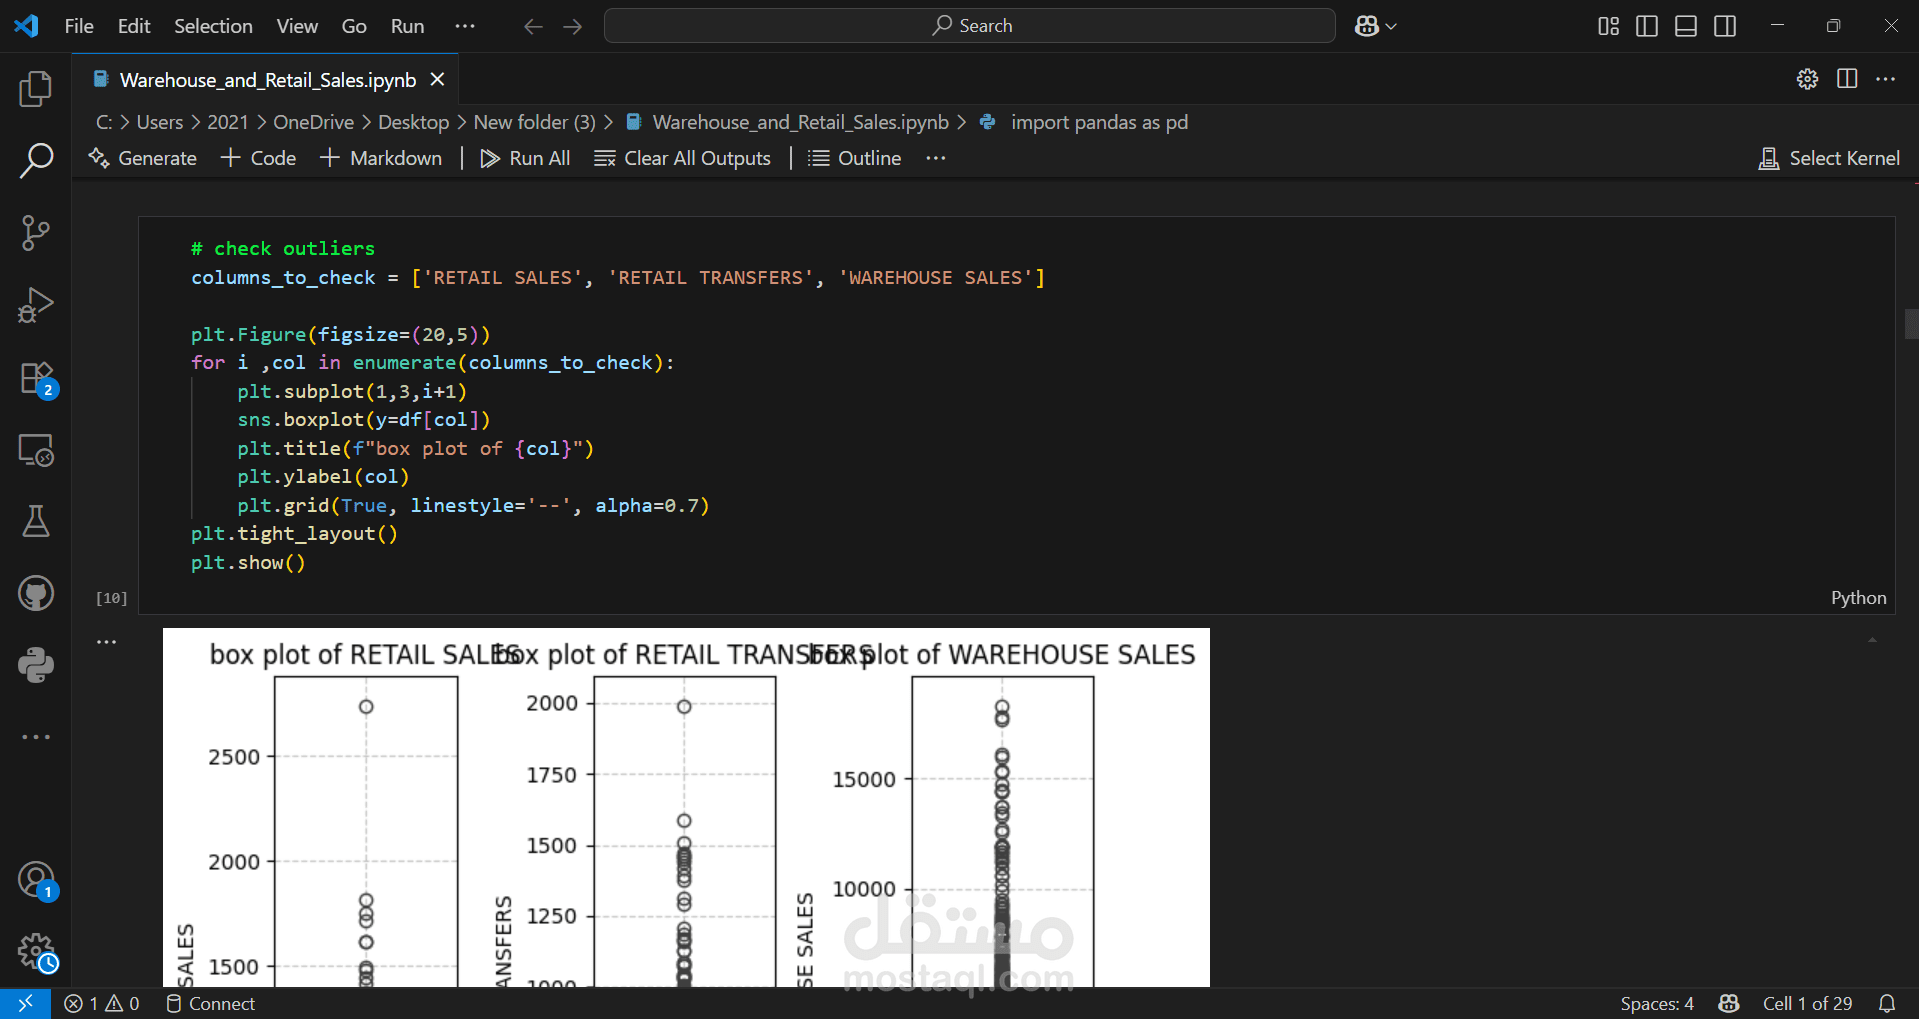Toggle the secondary side bar layout button
The height and width of the screenshot is (1019, 1919).
[1725, 26]
